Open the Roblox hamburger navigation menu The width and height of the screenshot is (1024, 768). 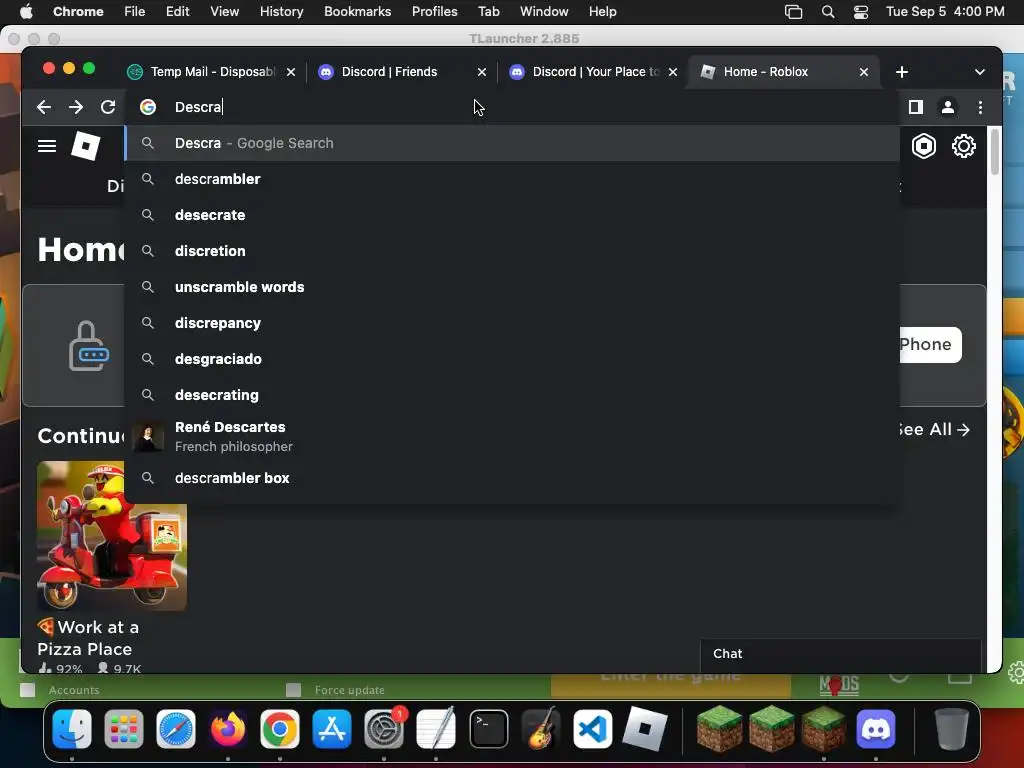47,146
